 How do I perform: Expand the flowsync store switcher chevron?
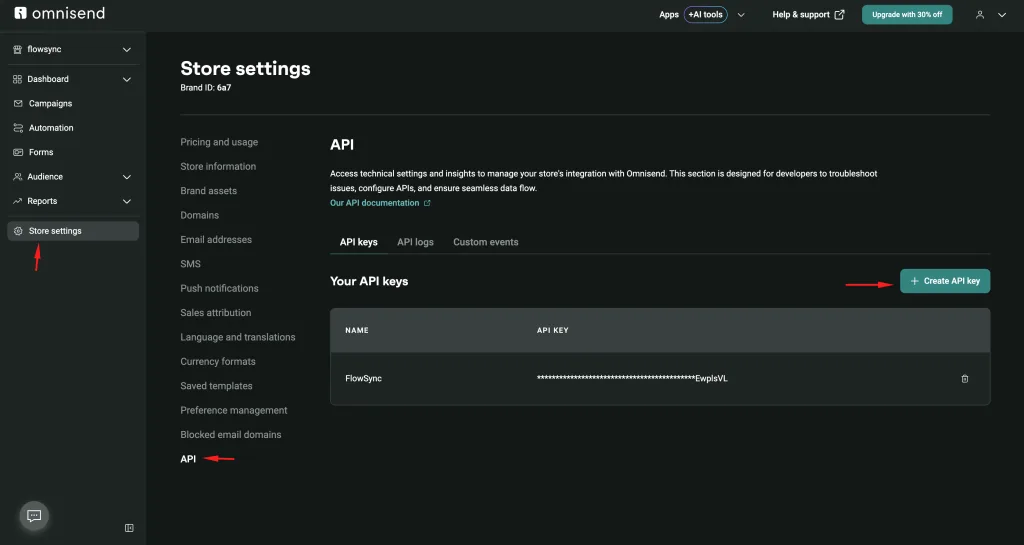127,50
